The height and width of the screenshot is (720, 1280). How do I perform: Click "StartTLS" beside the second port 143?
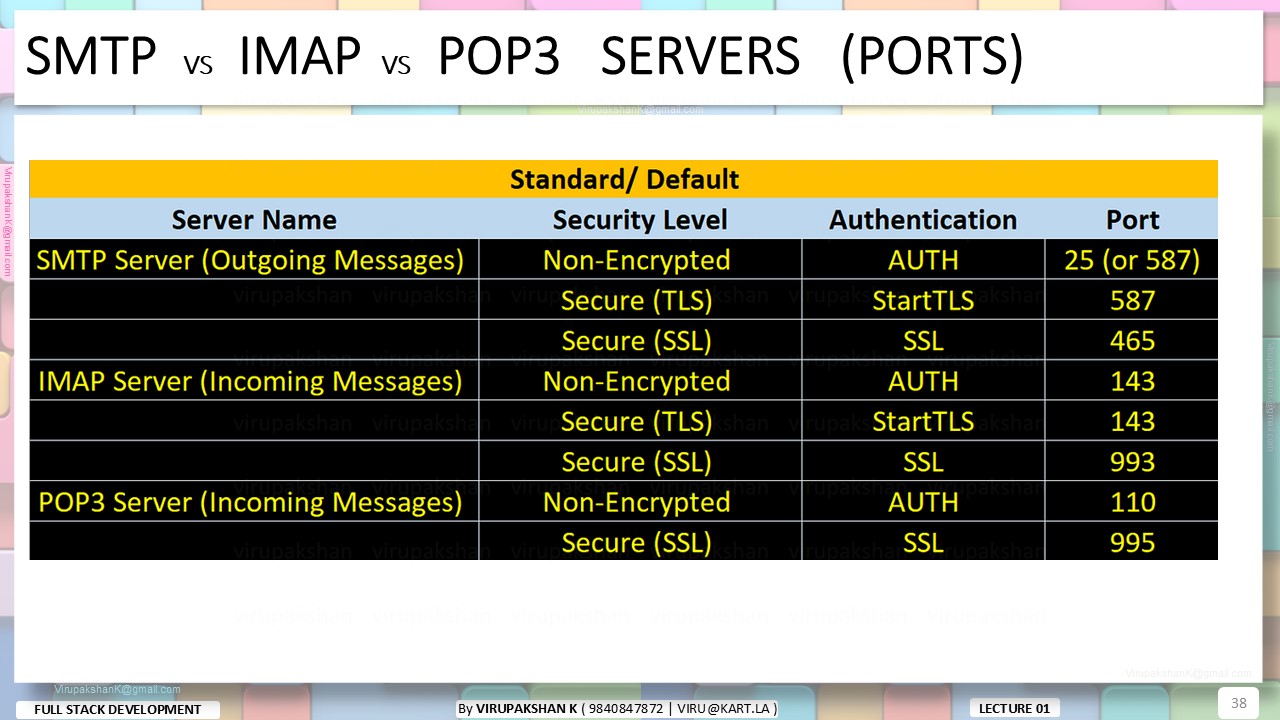point(923,422)
